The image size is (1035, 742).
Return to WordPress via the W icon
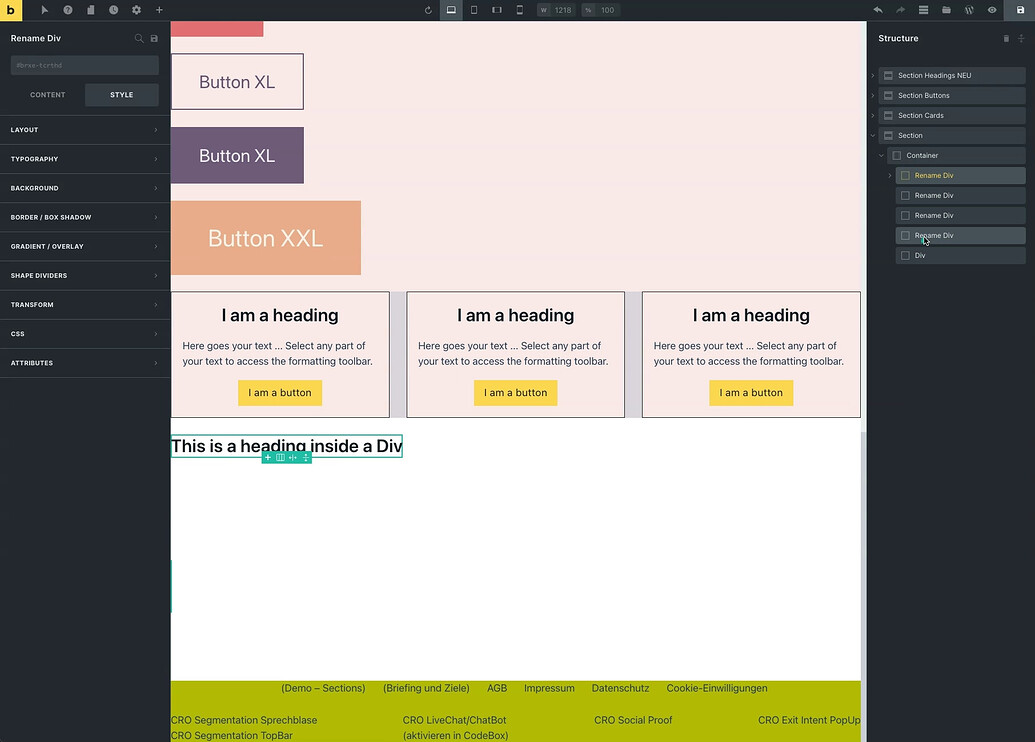970,10
